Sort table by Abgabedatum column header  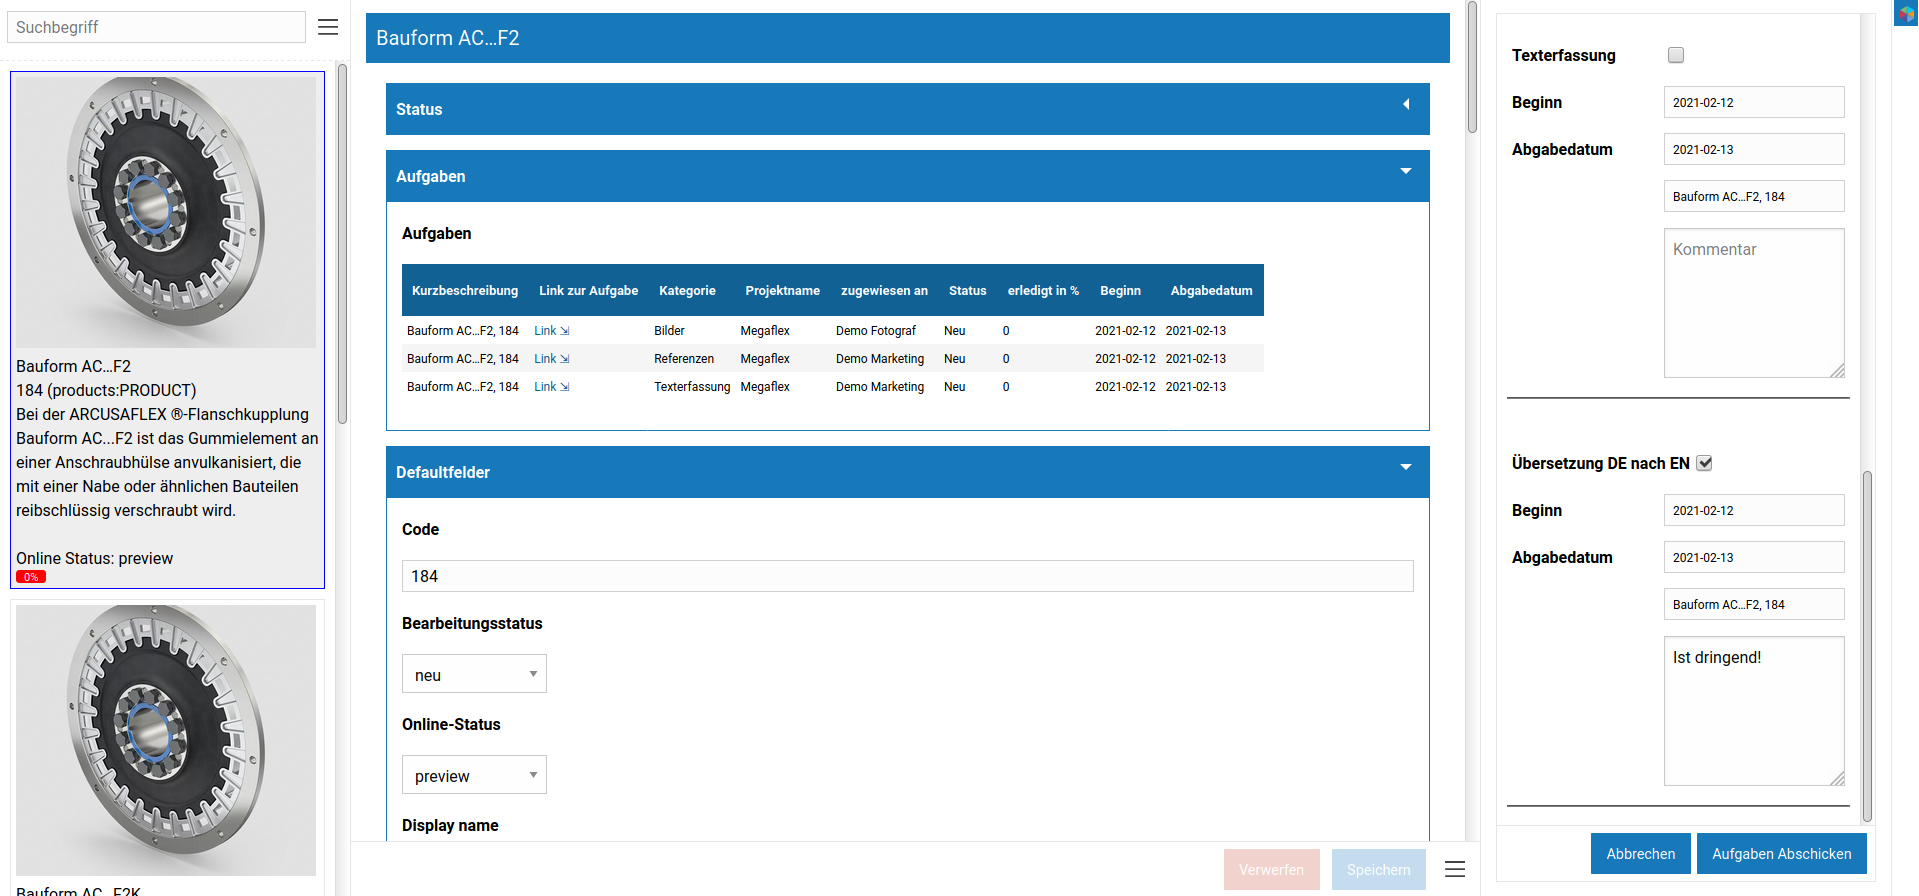1211,291
